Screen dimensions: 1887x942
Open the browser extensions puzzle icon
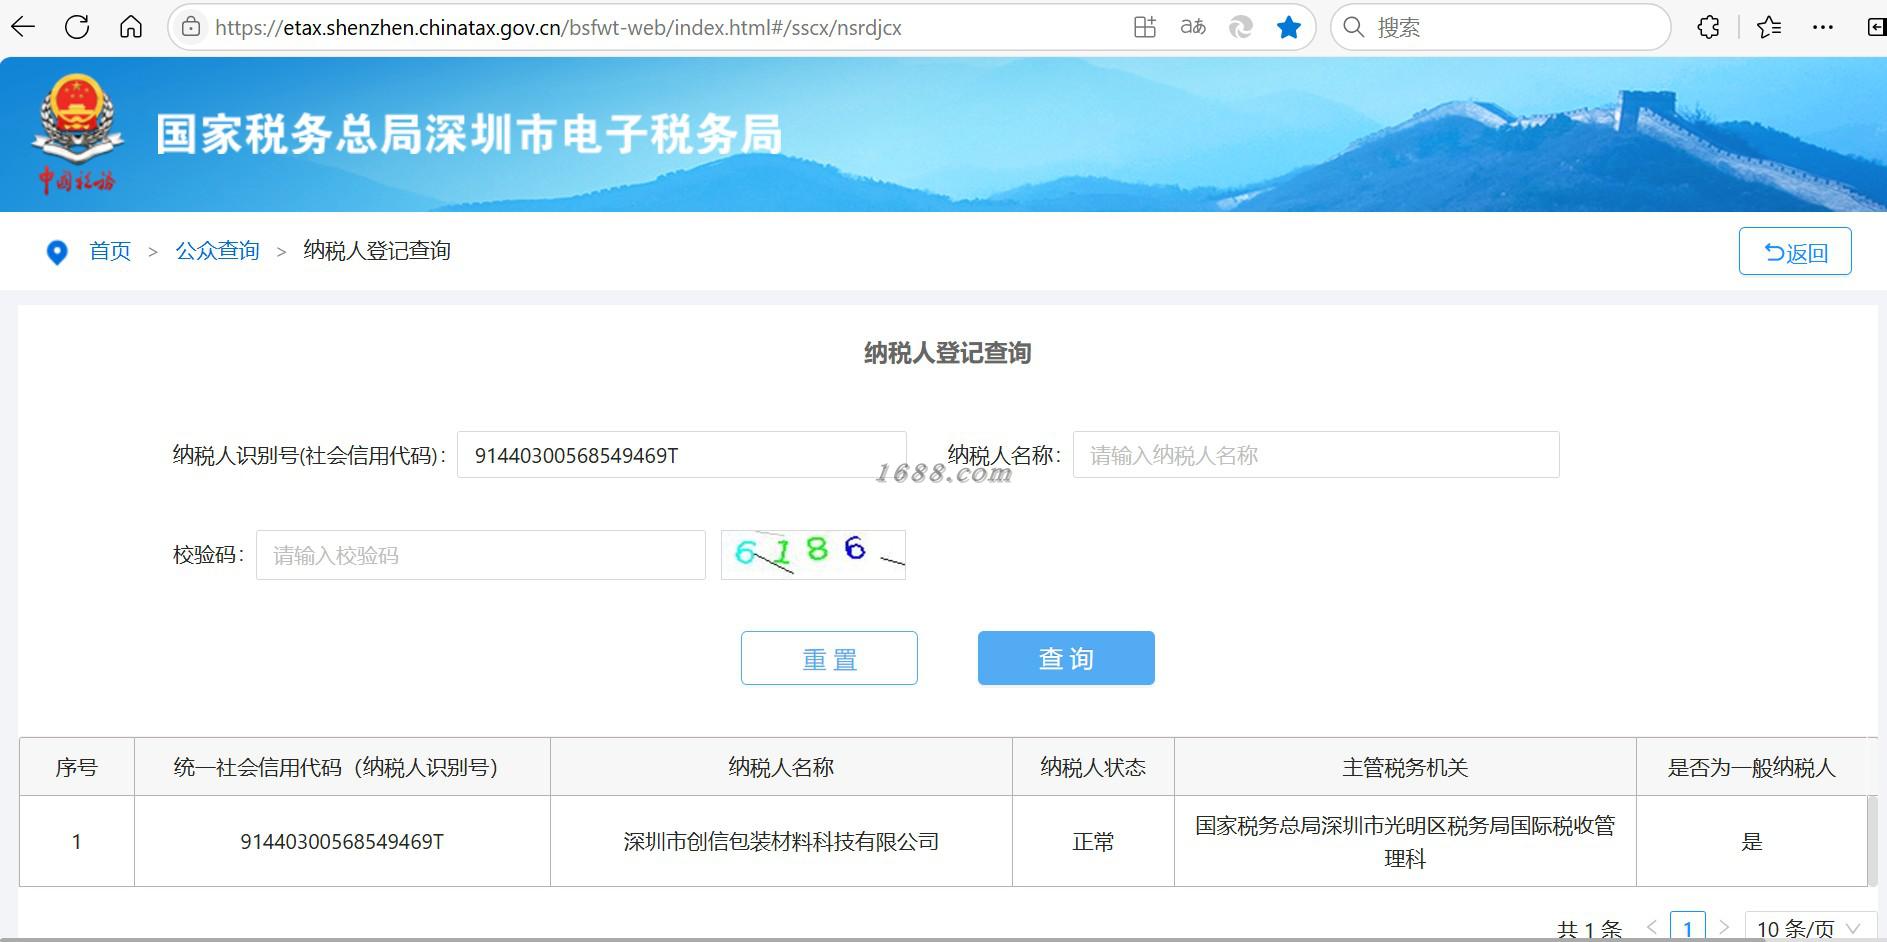click(x=1709, y=27)
